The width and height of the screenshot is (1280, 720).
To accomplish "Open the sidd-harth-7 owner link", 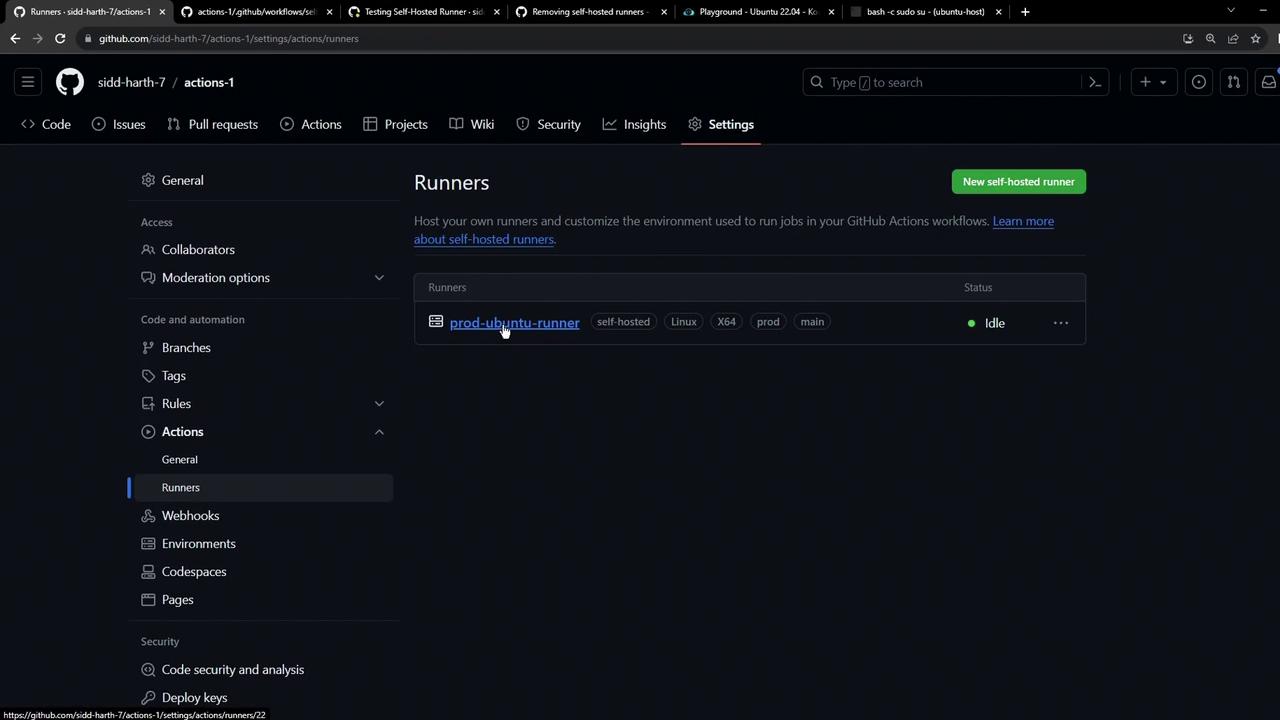I will coord(131,82).
